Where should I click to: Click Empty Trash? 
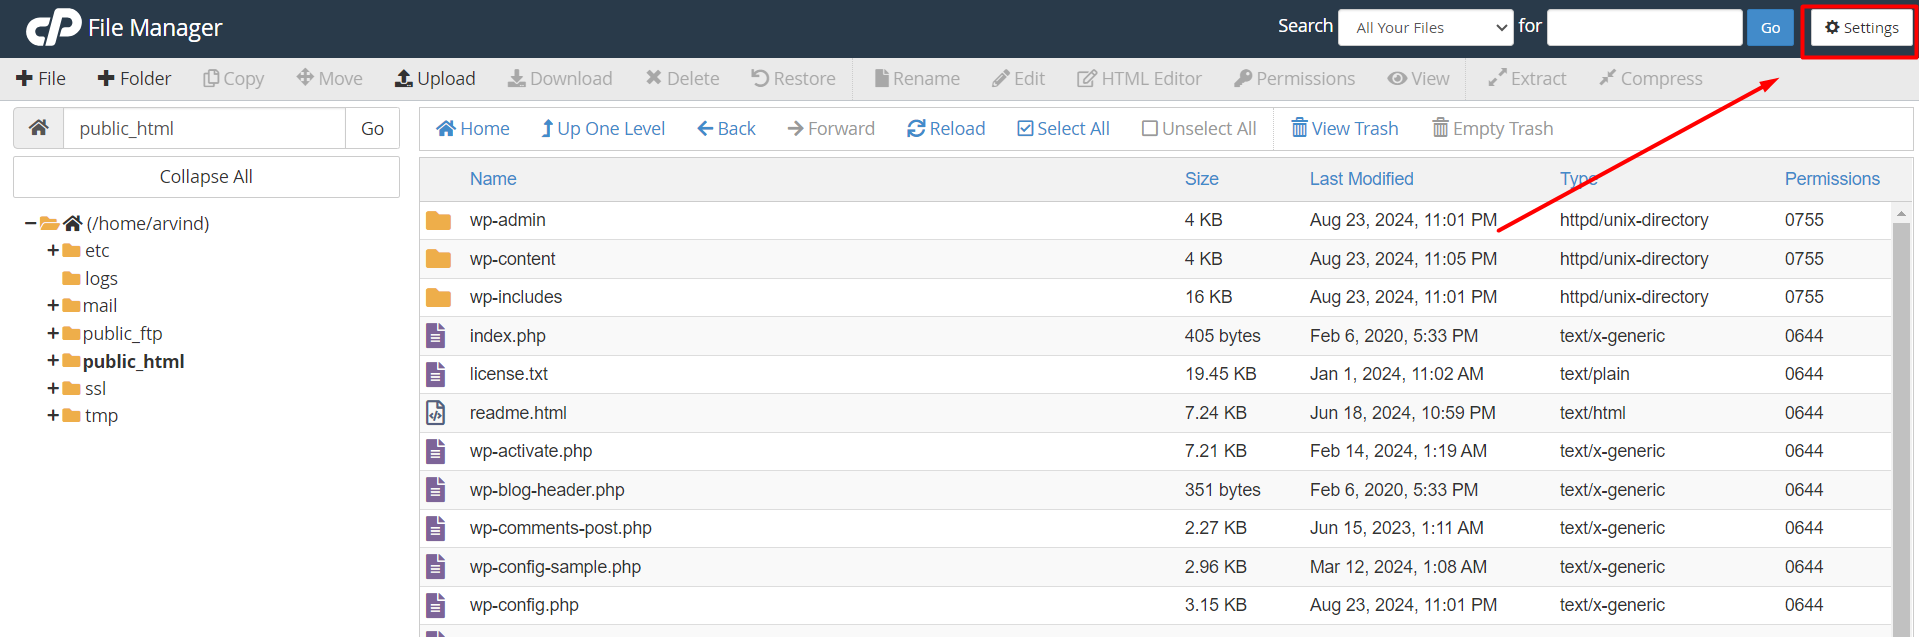[1493, 128]
